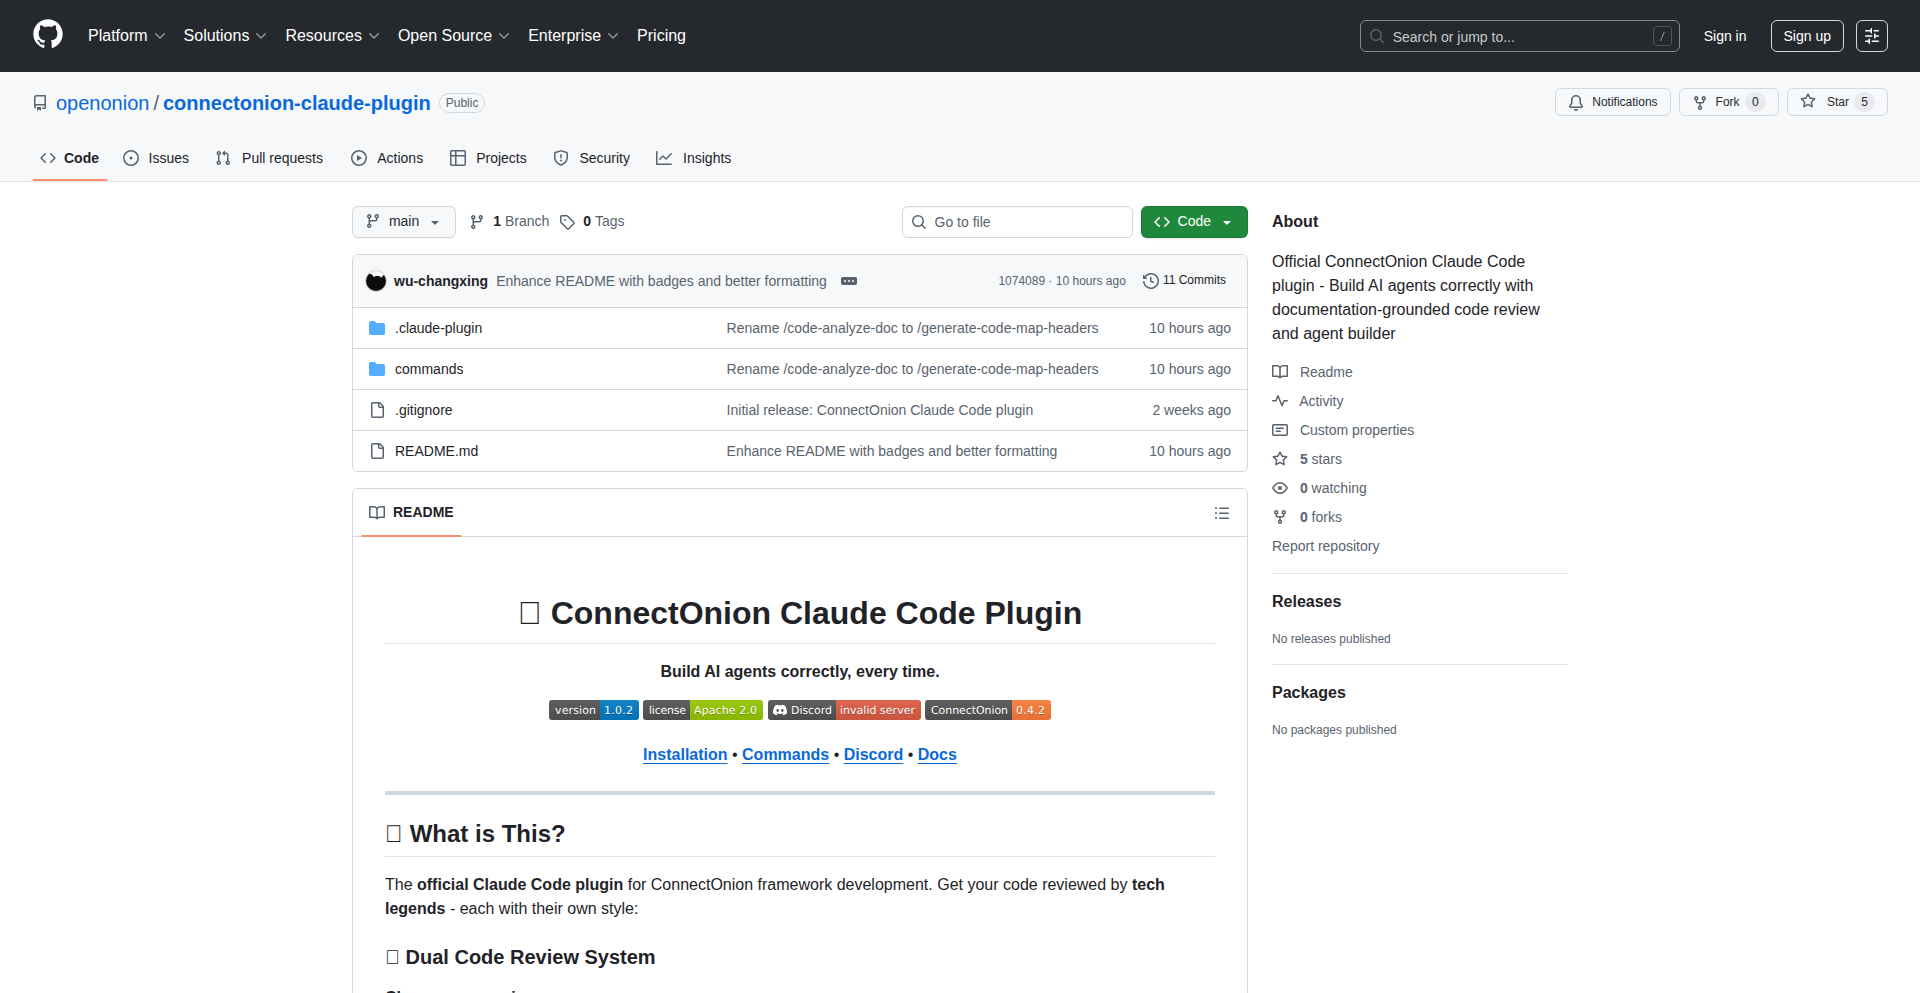Expand commit message ellipsis icon

click(849, 281)
